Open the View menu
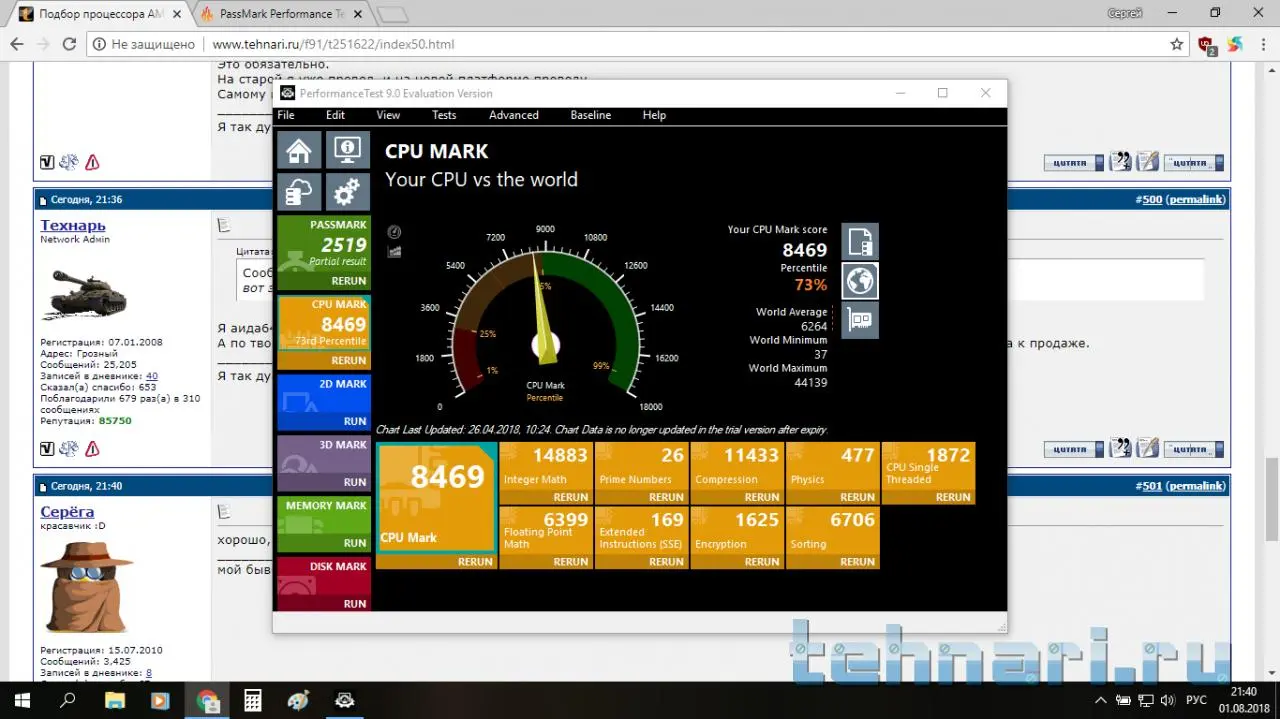This screenshot has height=719, width=1280. click(388, 115)
